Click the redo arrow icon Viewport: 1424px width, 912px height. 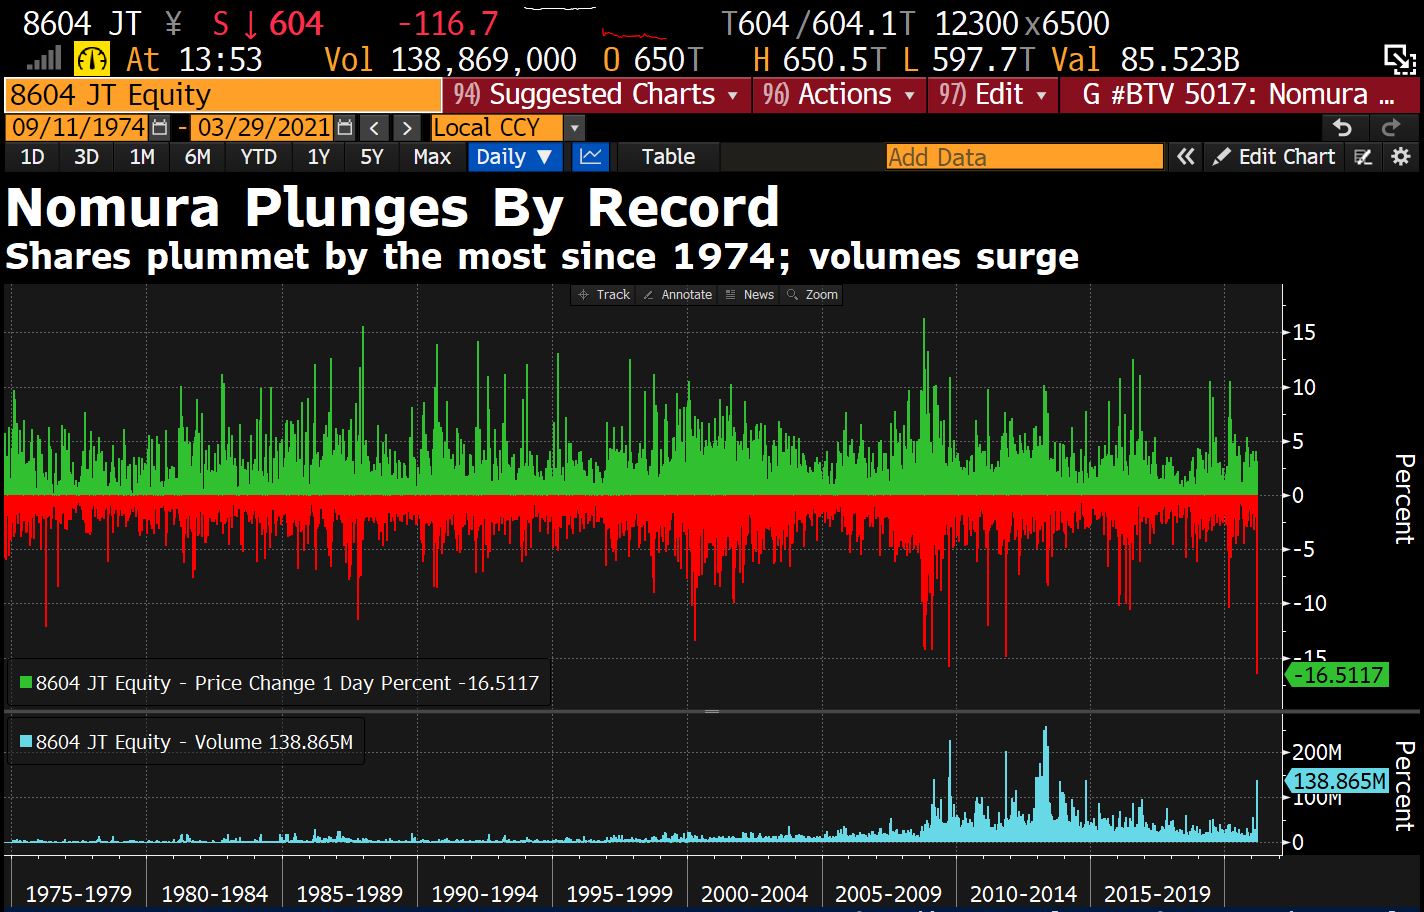pyautogui.click(x=1391, y=128)
